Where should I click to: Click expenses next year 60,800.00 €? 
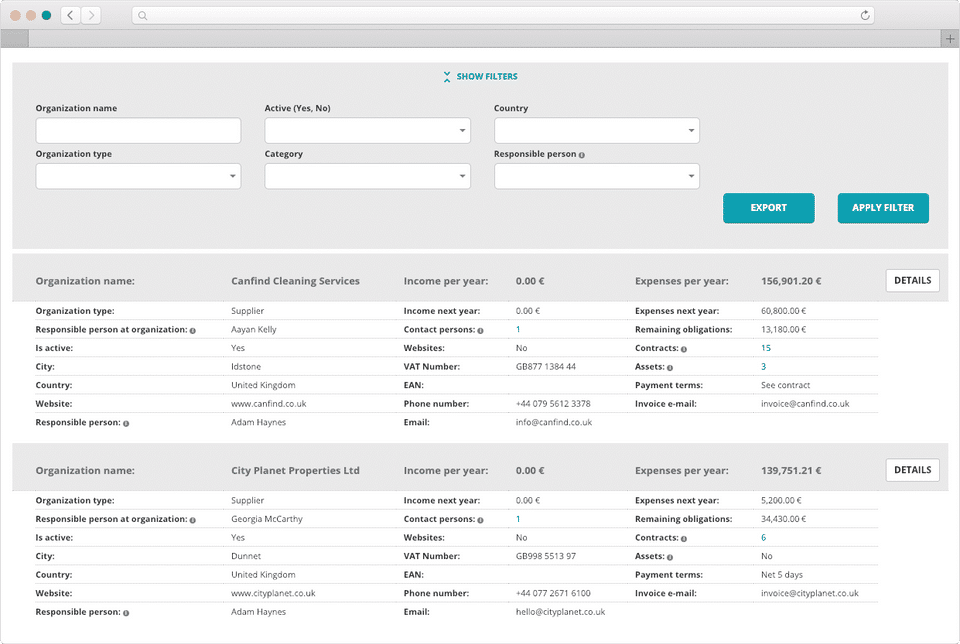[784, 311]
